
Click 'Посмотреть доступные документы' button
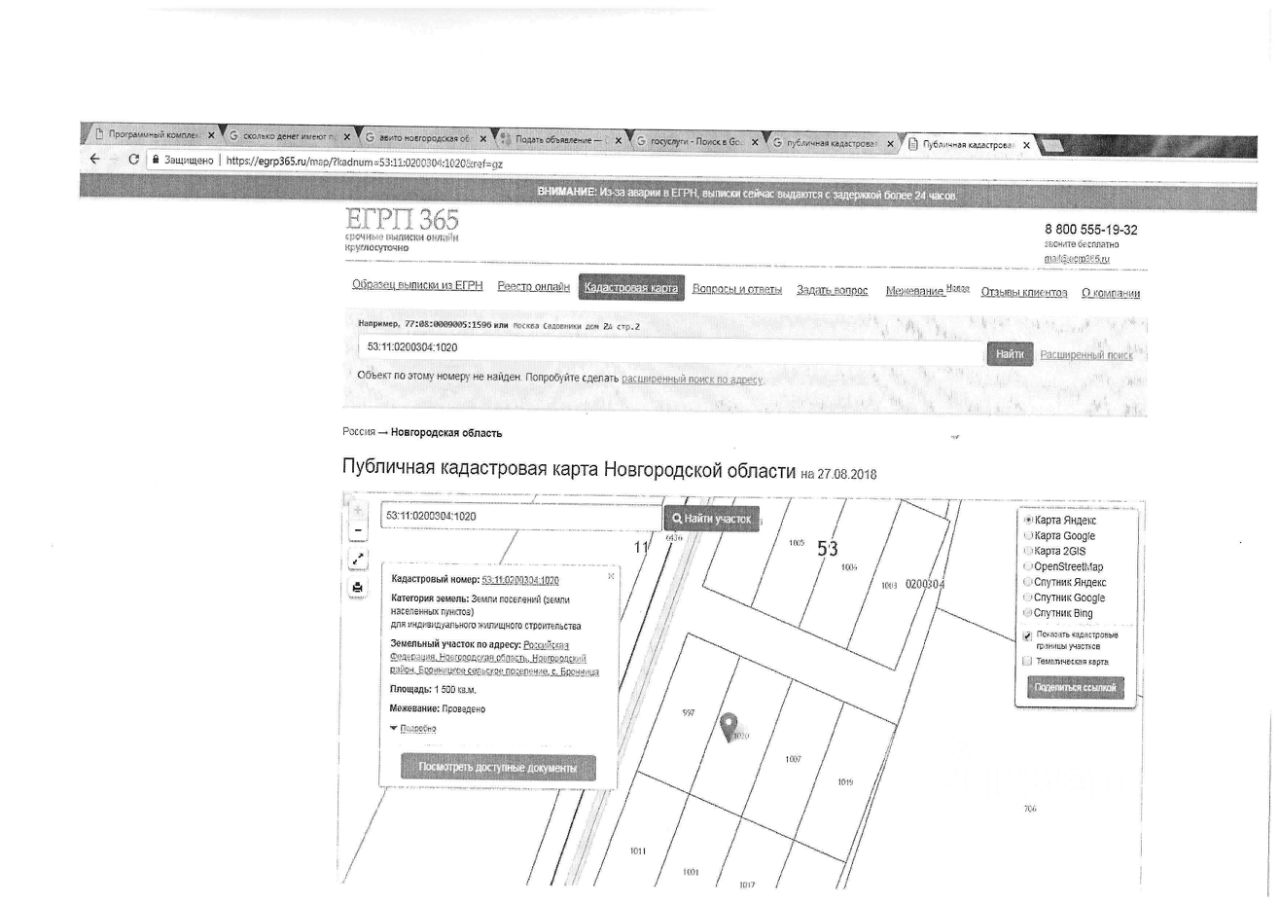[x=498, y=768]
